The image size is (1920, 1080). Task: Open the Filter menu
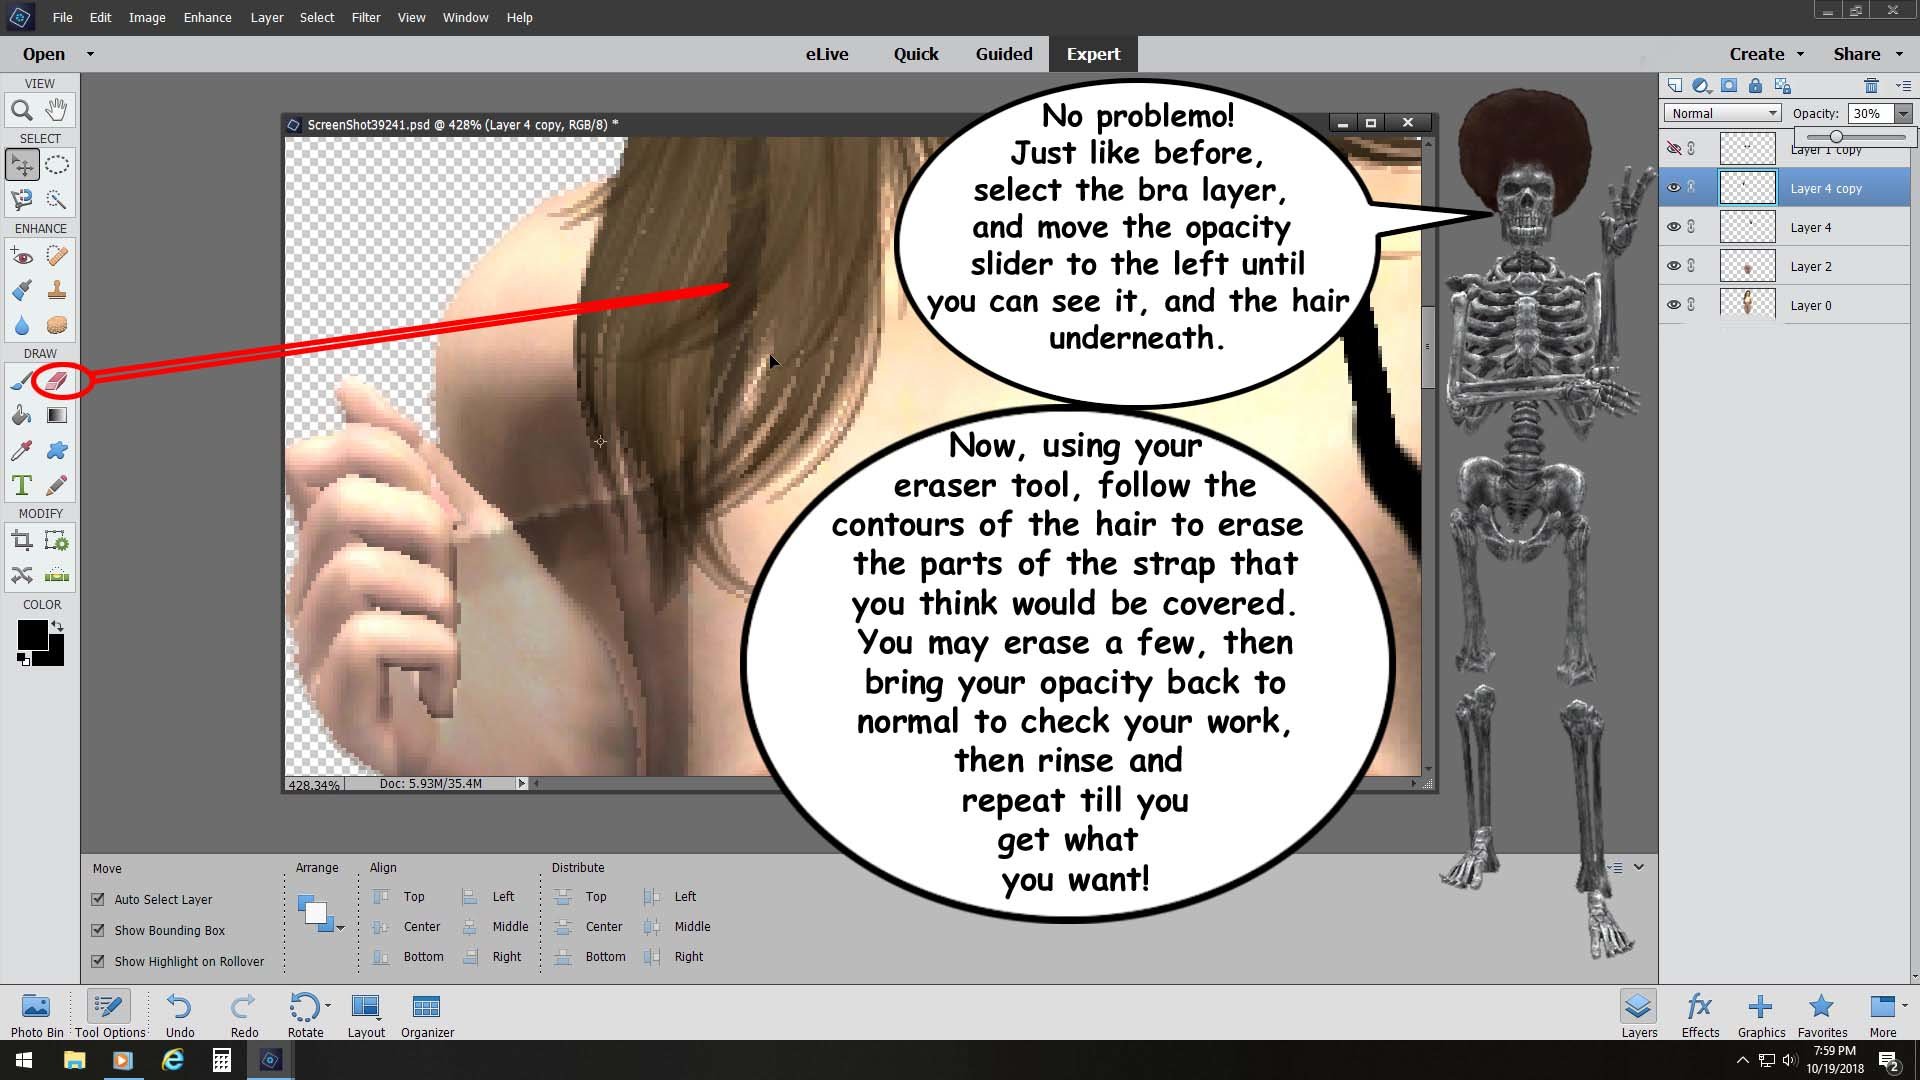click(365, 17)
